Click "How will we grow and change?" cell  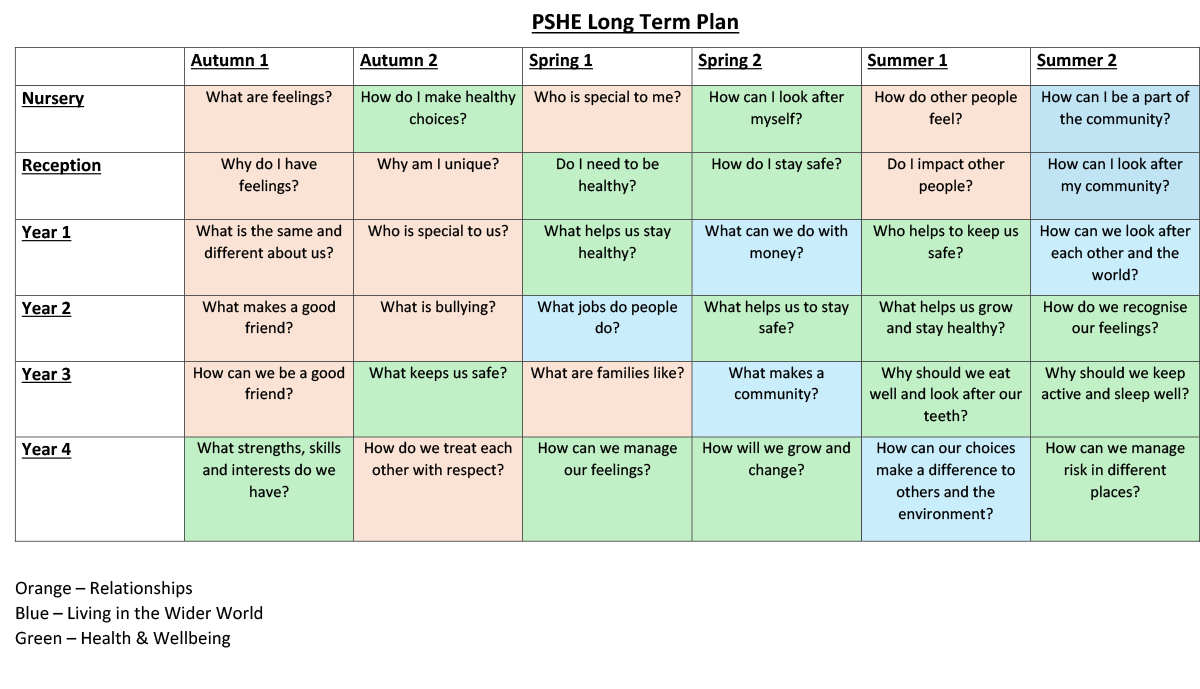(776, 489)
